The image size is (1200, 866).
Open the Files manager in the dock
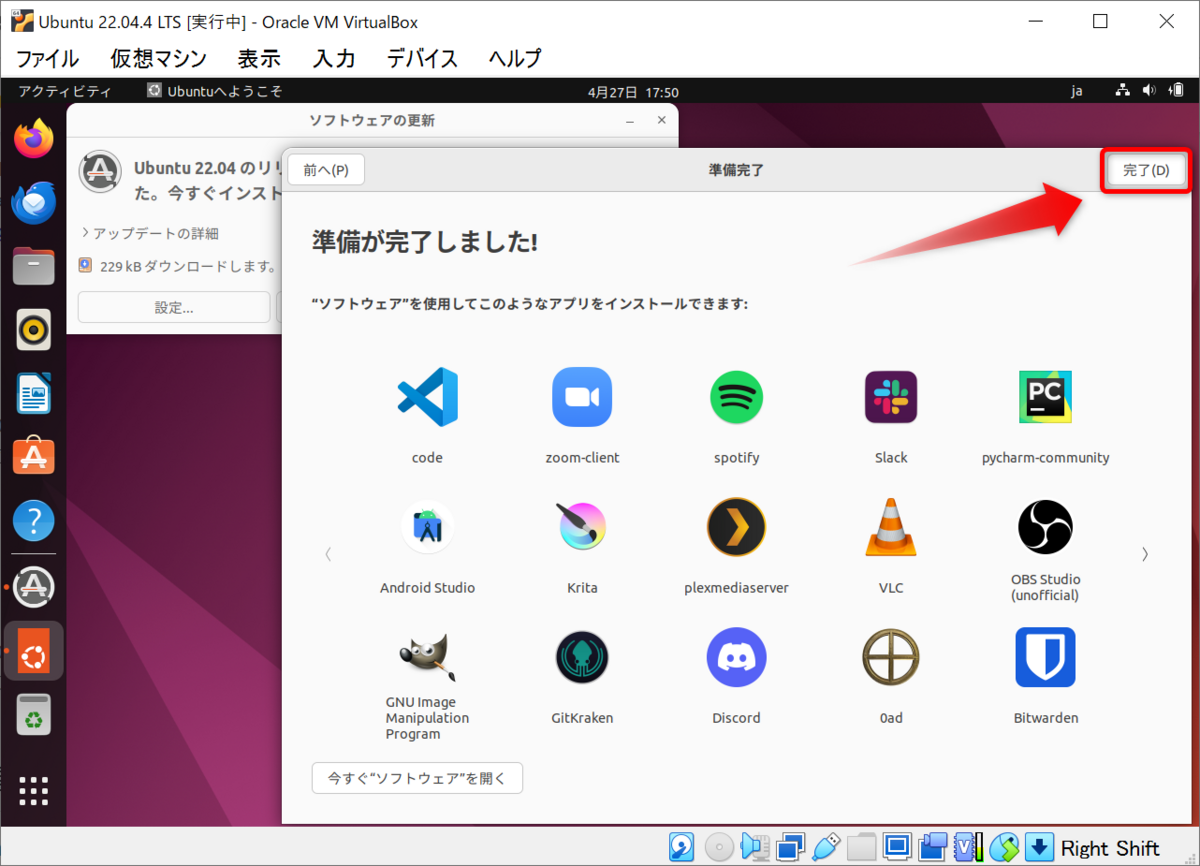point(34,266)
